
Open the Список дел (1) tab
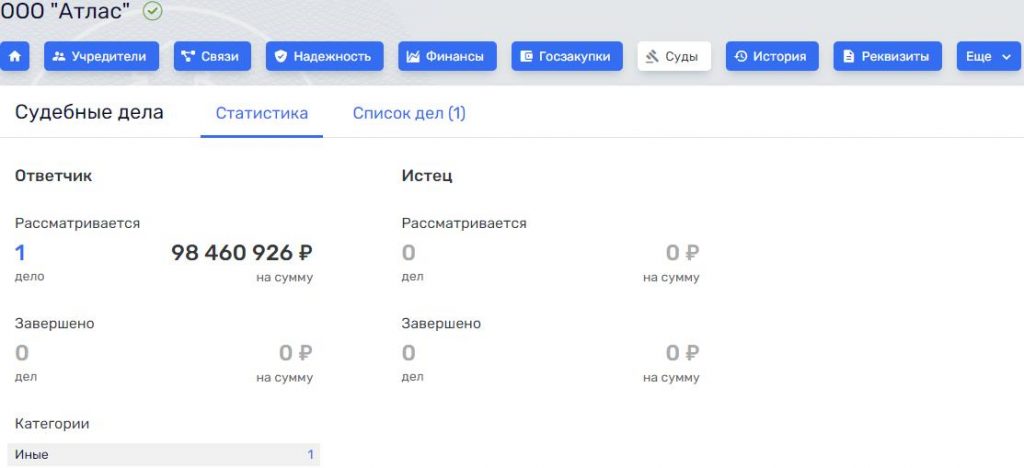tap(409, 113)
